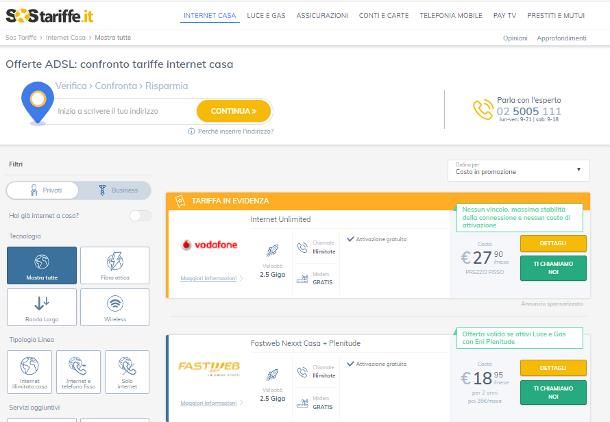The width and height of the screenshot is (610, 422).
Task: Click Dettagli for Fastweb offer
Action: click(553, 368)
